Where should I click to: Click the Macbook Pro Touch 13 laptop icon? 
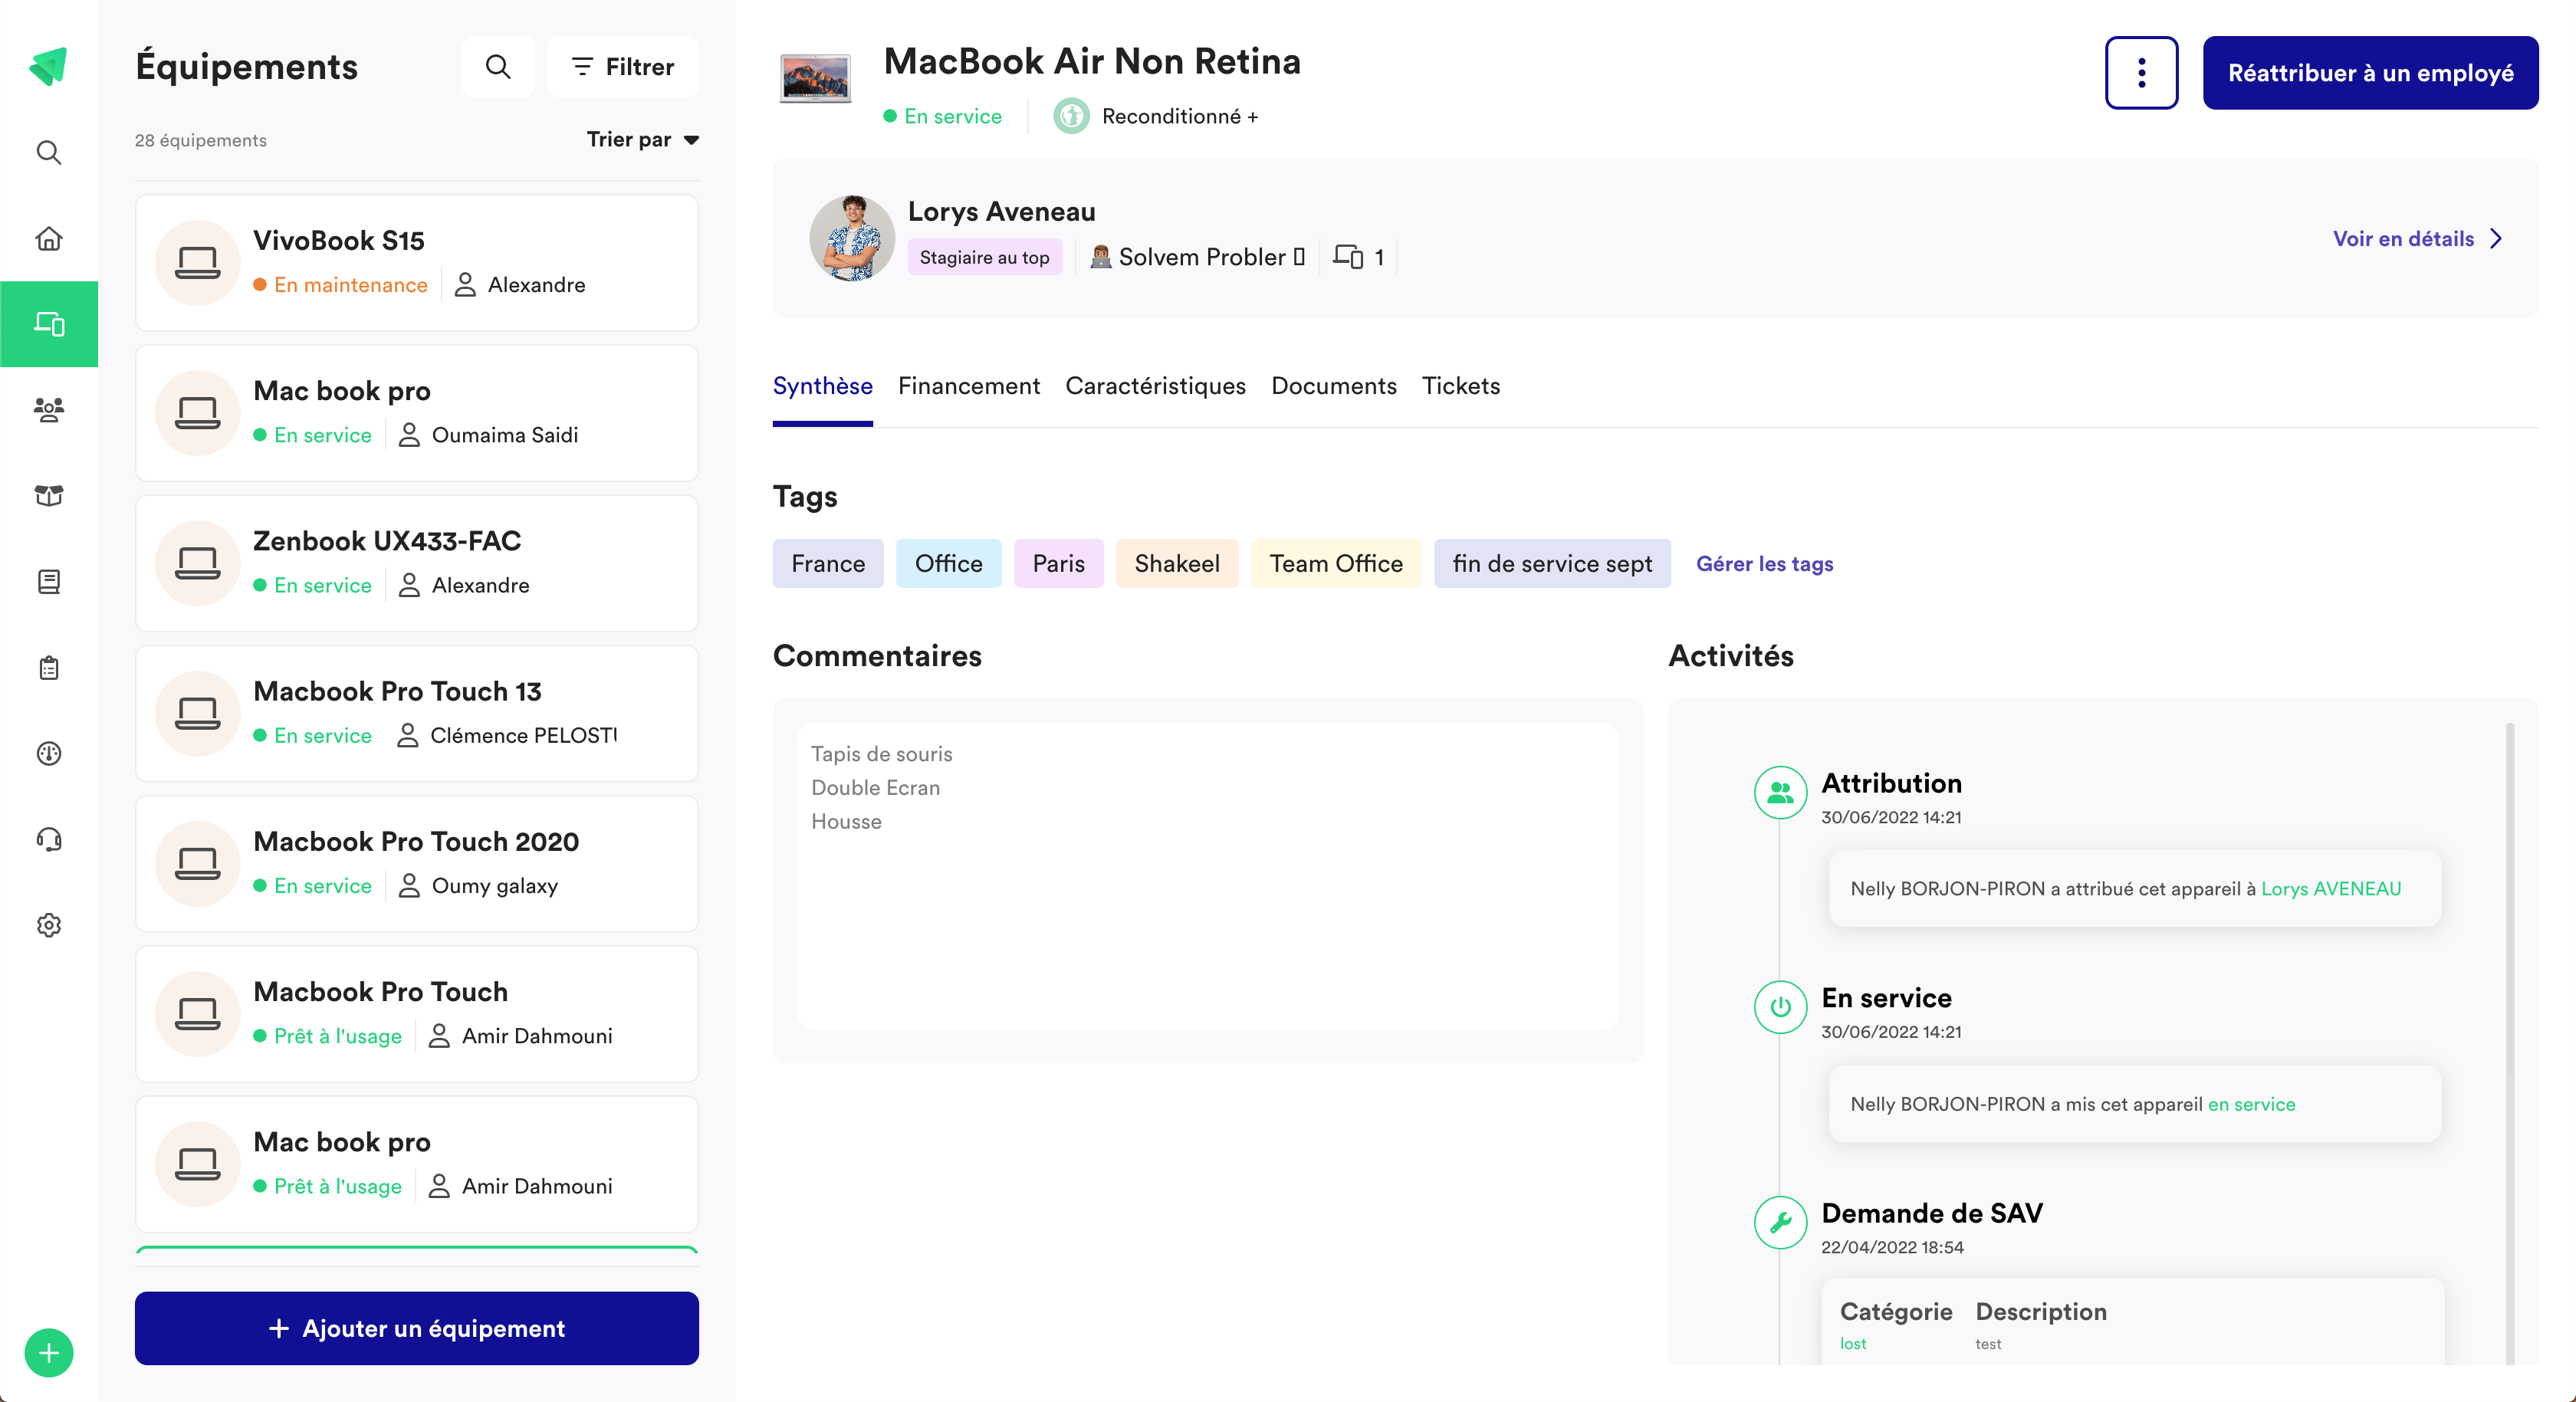coord(197,713)
